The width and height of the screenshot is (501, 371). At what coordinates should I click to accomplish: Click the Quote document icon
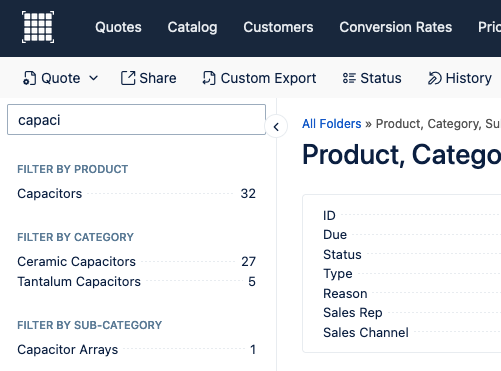[x=30, y=78]
